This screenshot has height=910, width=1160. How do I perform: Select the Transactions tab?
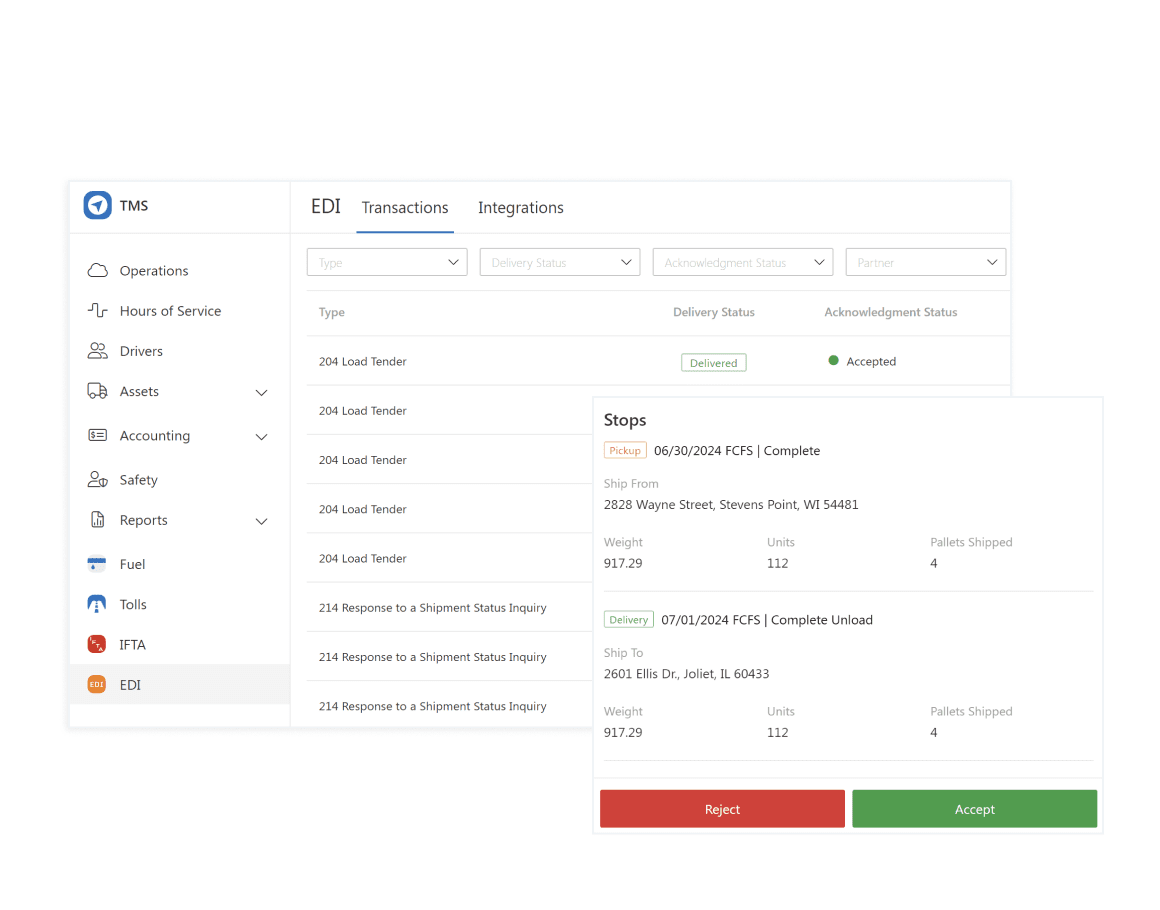pyautogui.click(x=405, y=207)
